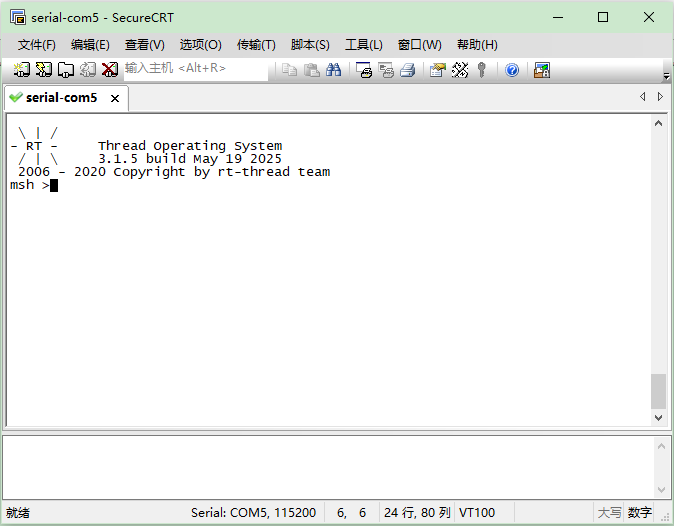674x526 pixels.
Task: Click '3.1.5 build May 19 2025' text
Action: pos(190,159)
